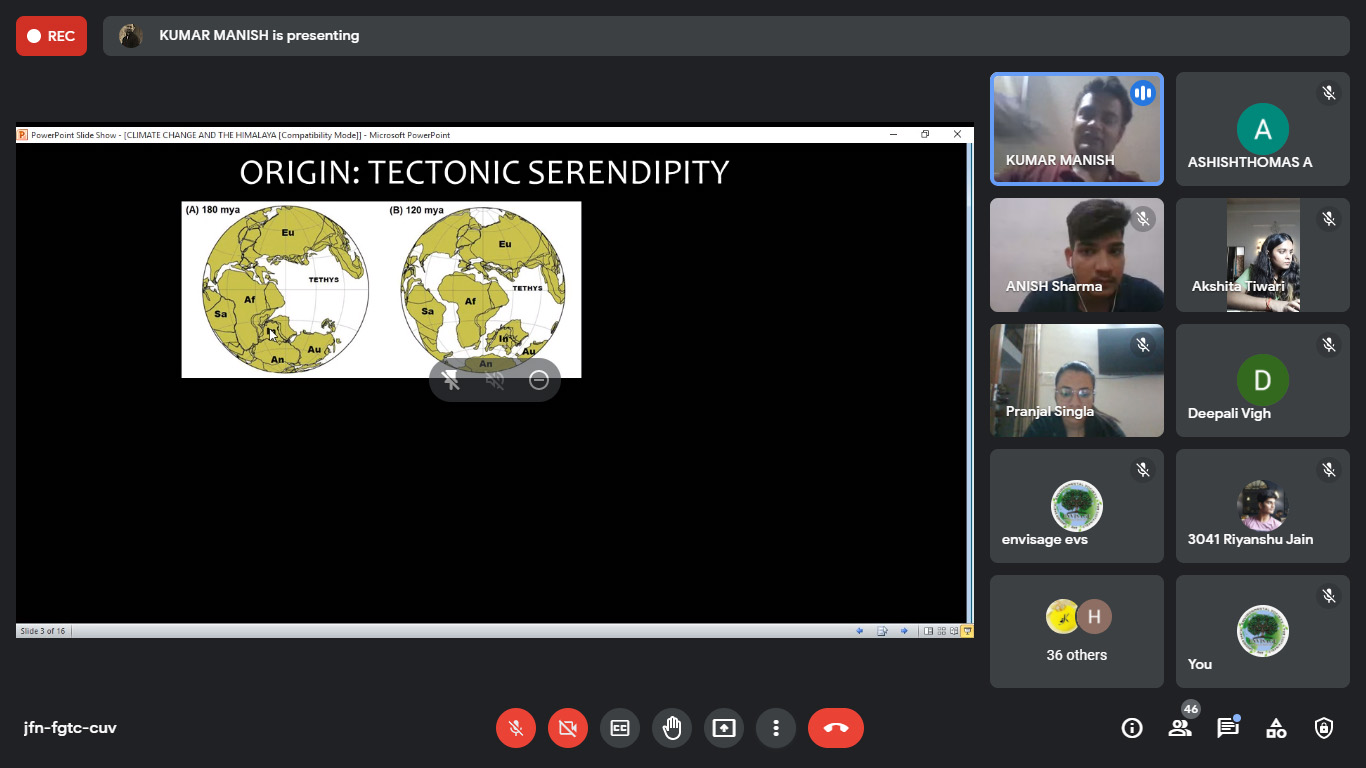Toggle the camera on/off button
Screen dimensions: 1366x768
(x=568, y=728)
